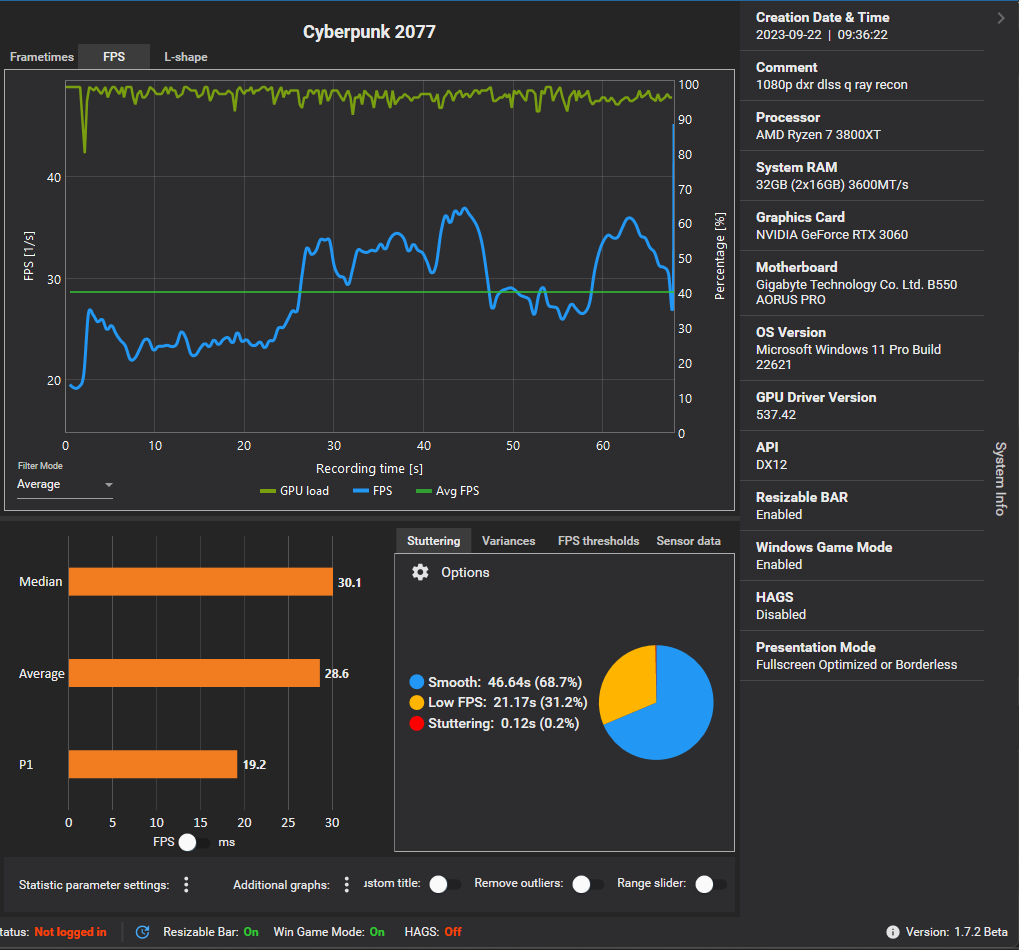Click Smooth: 46.64s (68.7%) text
This screenshot has width=1019, height=950.
(505, 682)
